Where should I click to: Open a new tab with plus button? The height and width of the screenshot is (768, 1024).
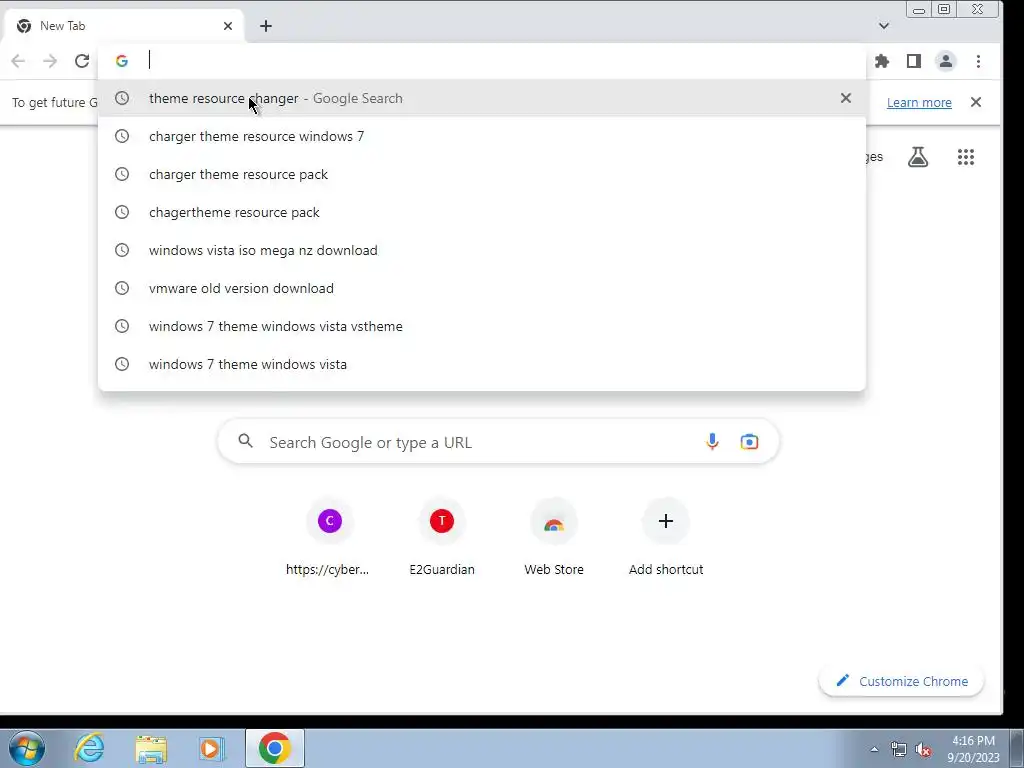tap(266, 26)
